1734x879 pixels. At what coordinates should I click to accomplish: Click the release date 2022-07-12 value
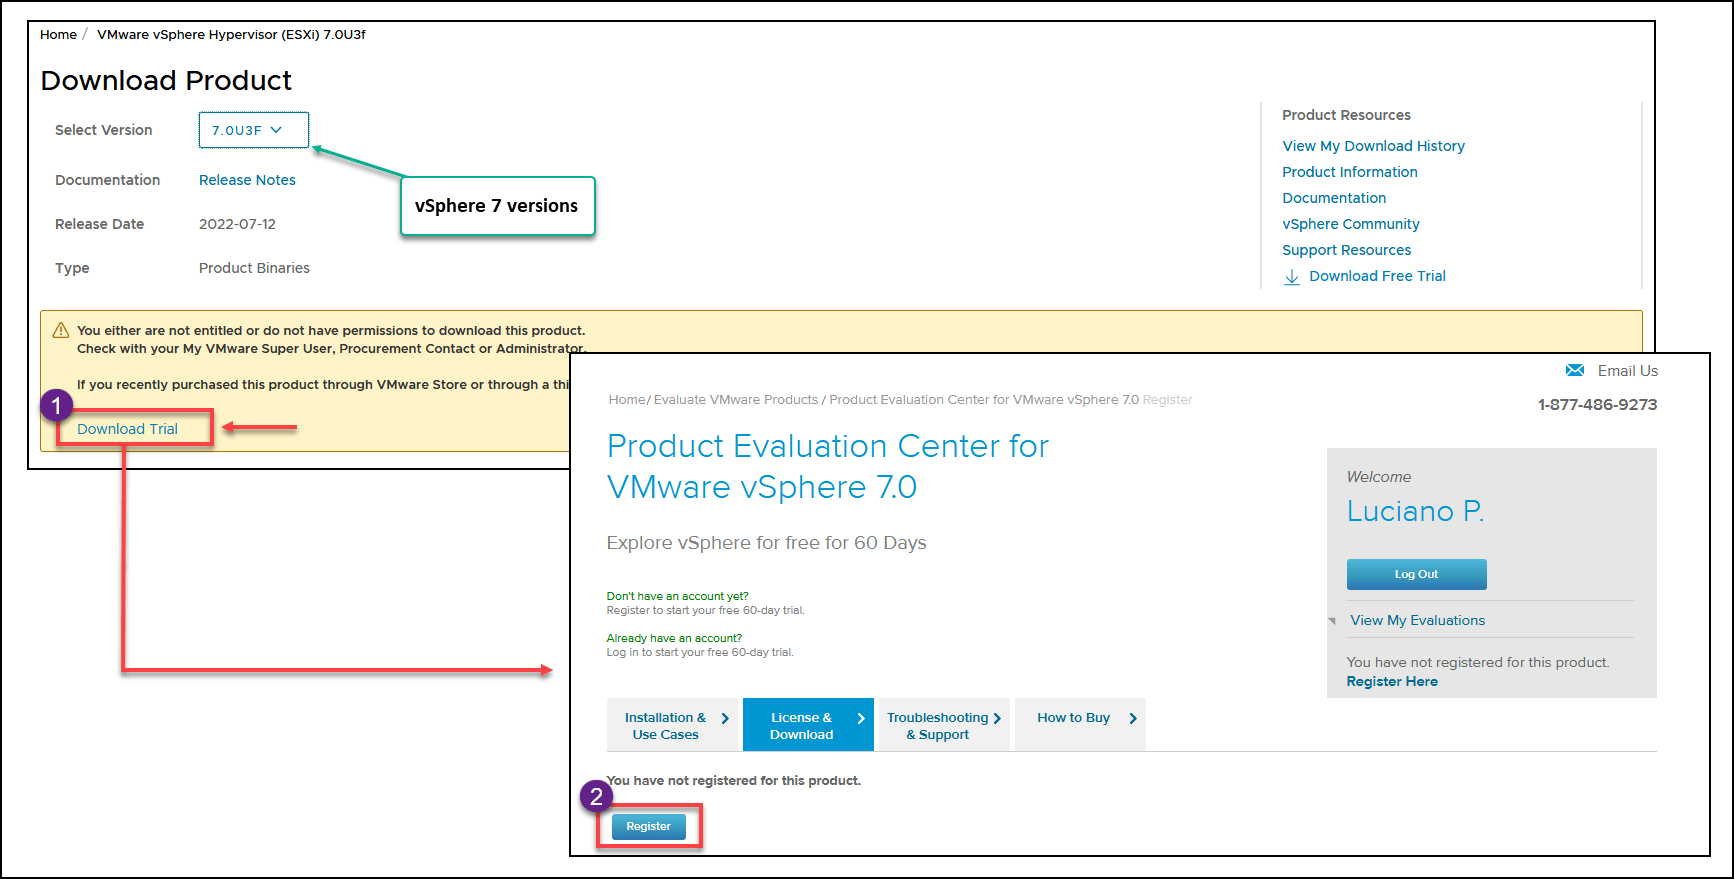(x=237, y=224)
